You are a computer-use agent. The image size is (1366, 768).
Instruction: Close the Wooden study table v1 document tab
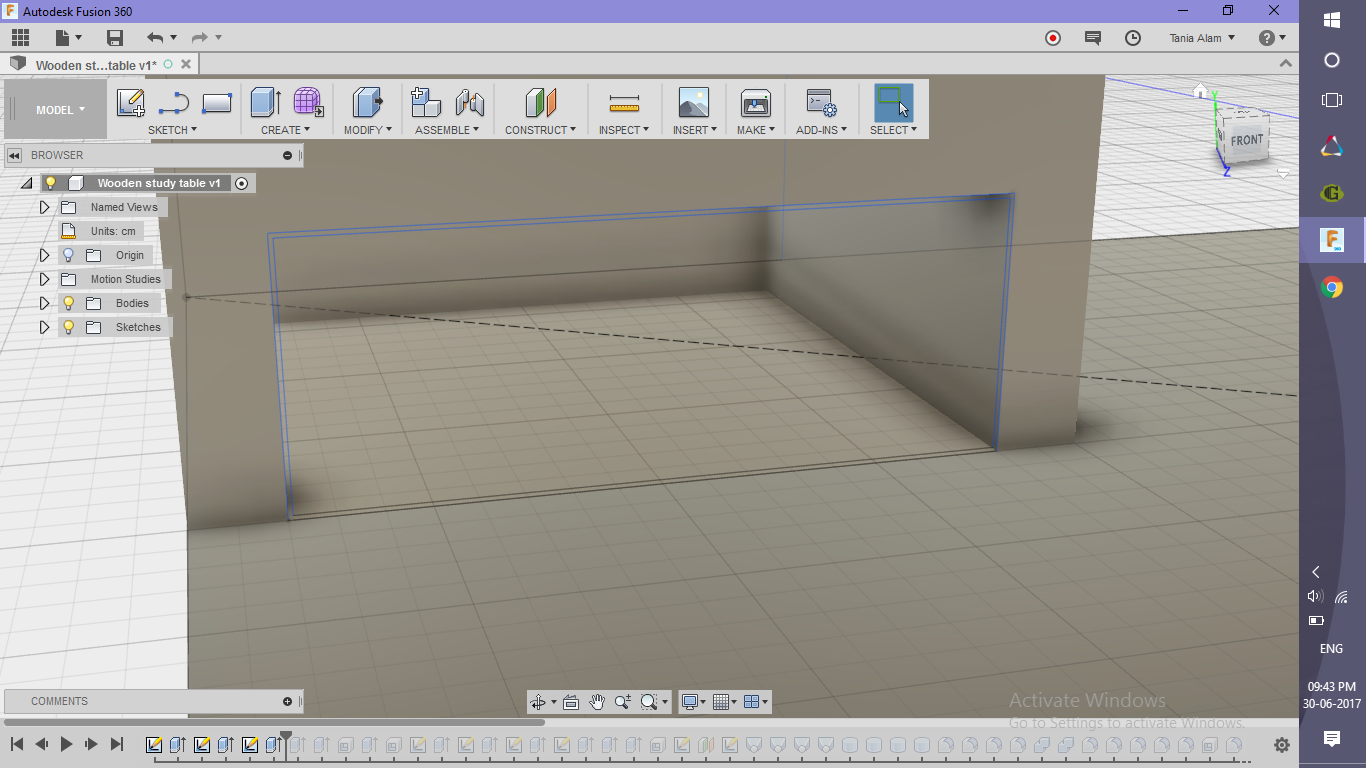[185, 64]
